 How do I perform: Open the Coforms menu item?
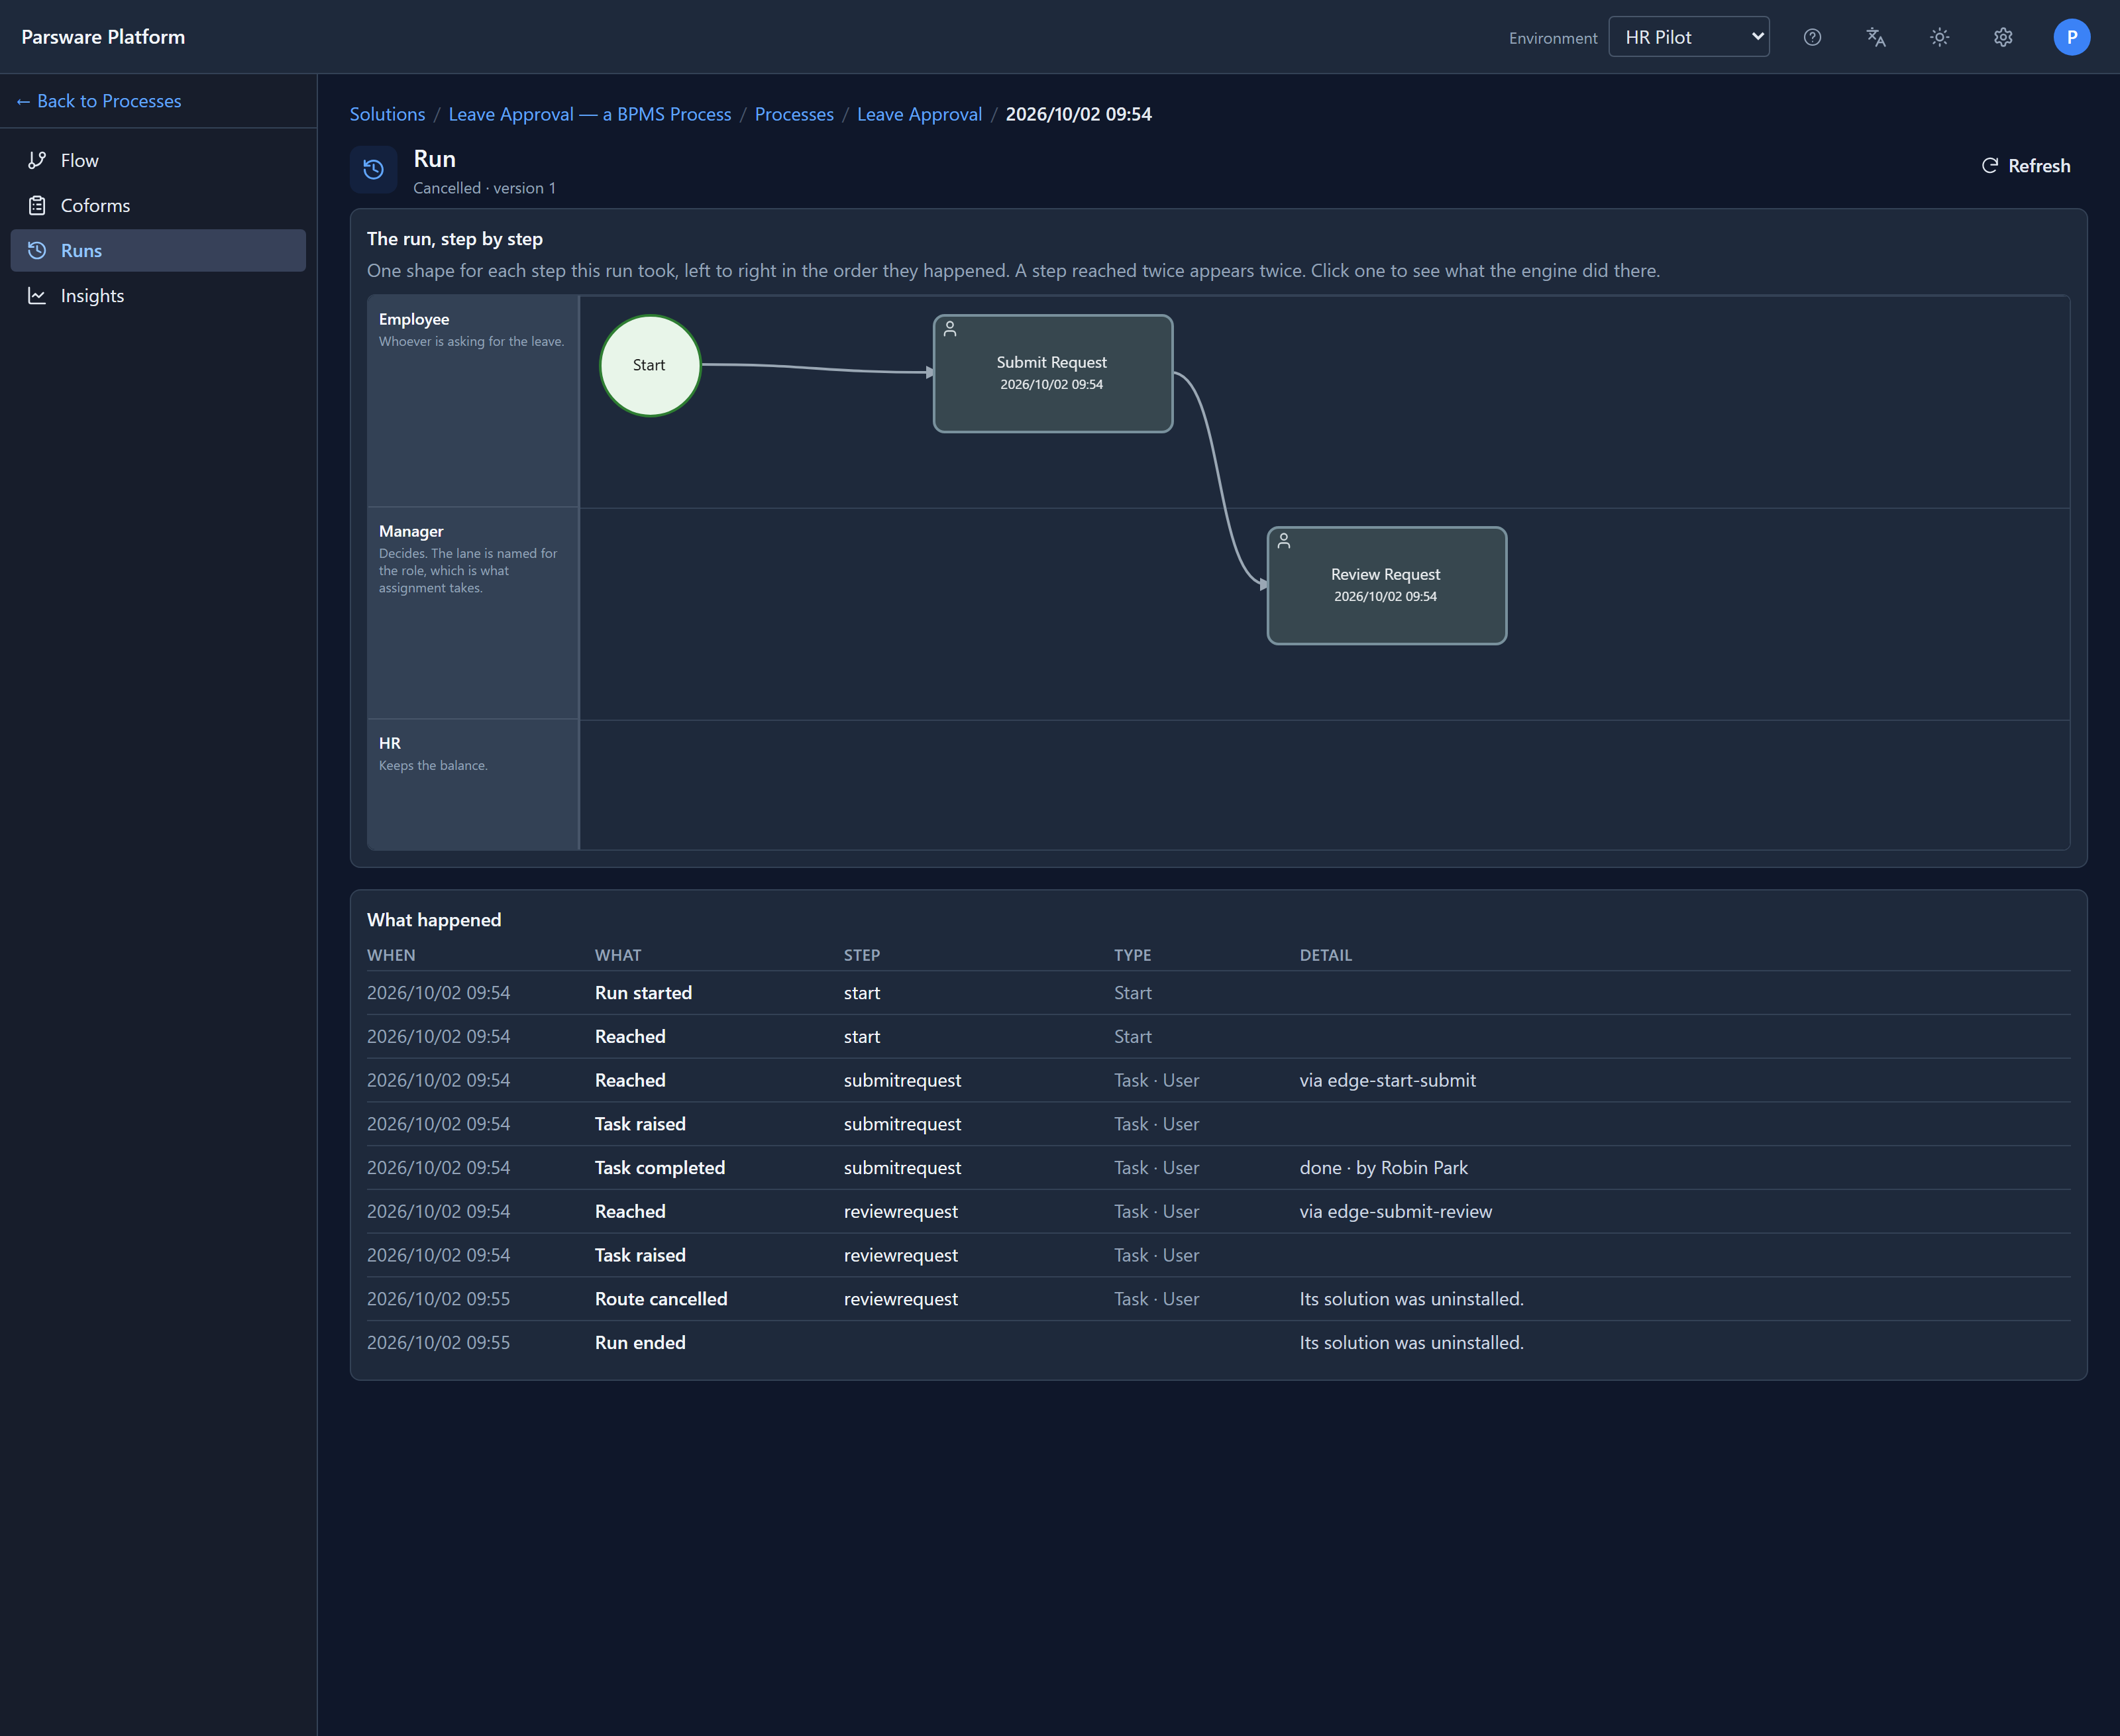(x=158, y=205)
